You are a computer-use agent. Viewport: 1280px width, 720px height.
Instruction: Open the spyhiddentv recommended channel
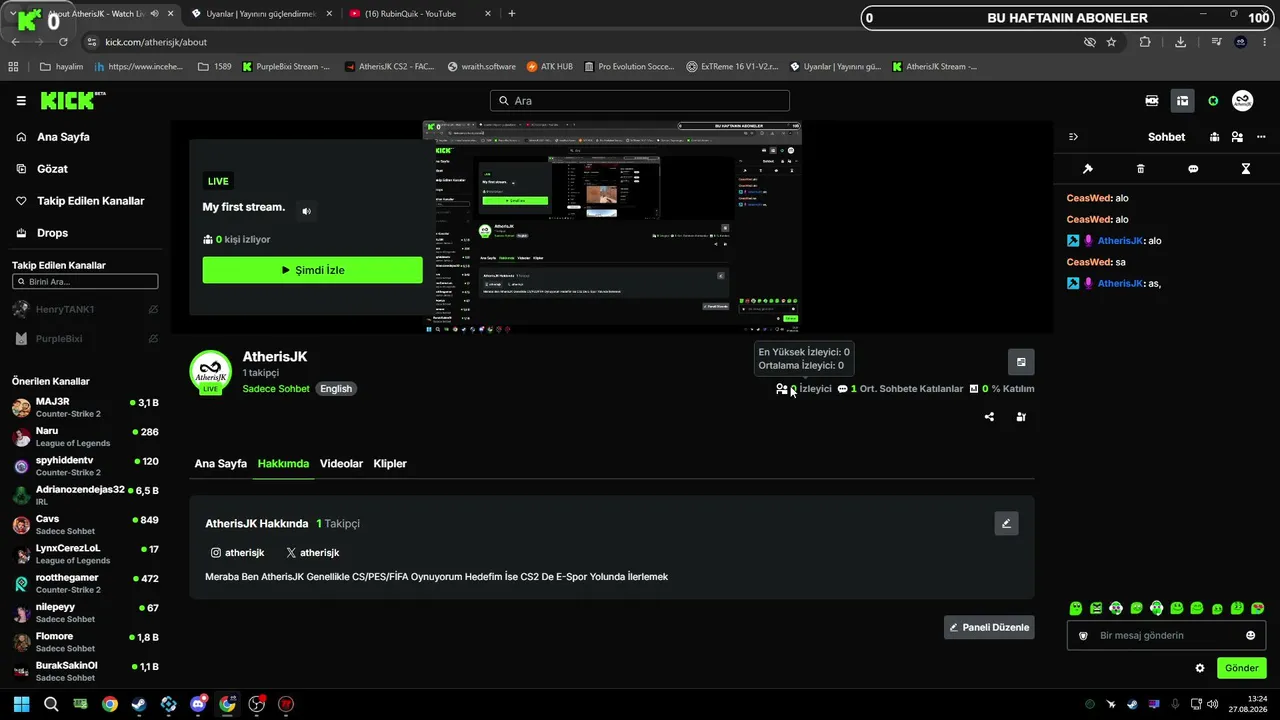tap(85, 466)
